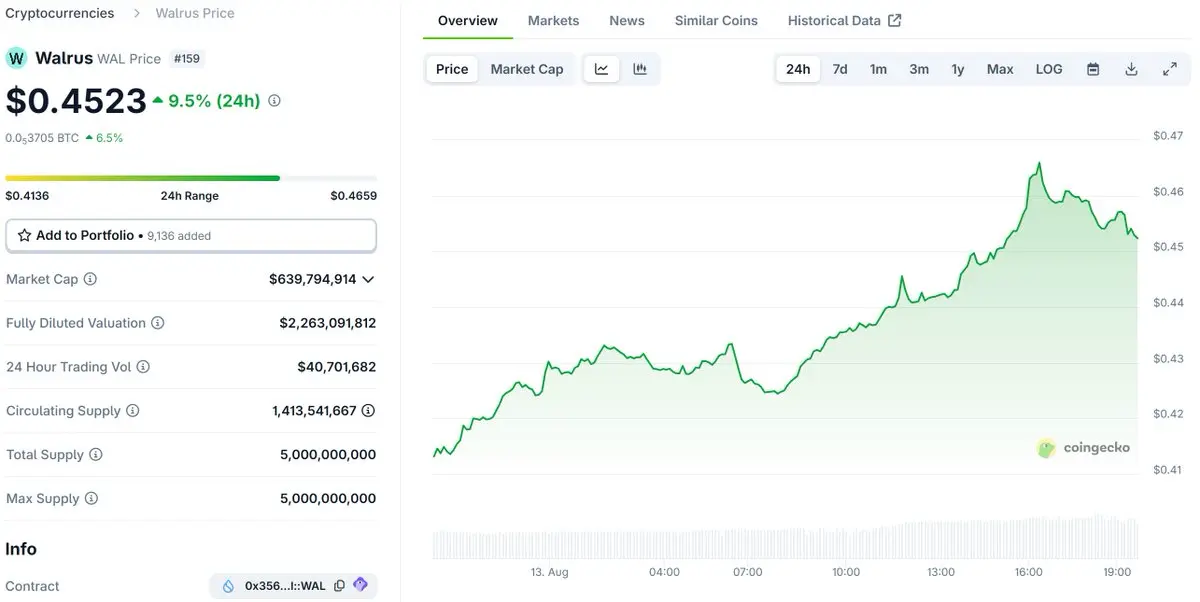1200x602 pixels.
Task: Switch to the candlestick chart icon
Action: click(640, 69)
